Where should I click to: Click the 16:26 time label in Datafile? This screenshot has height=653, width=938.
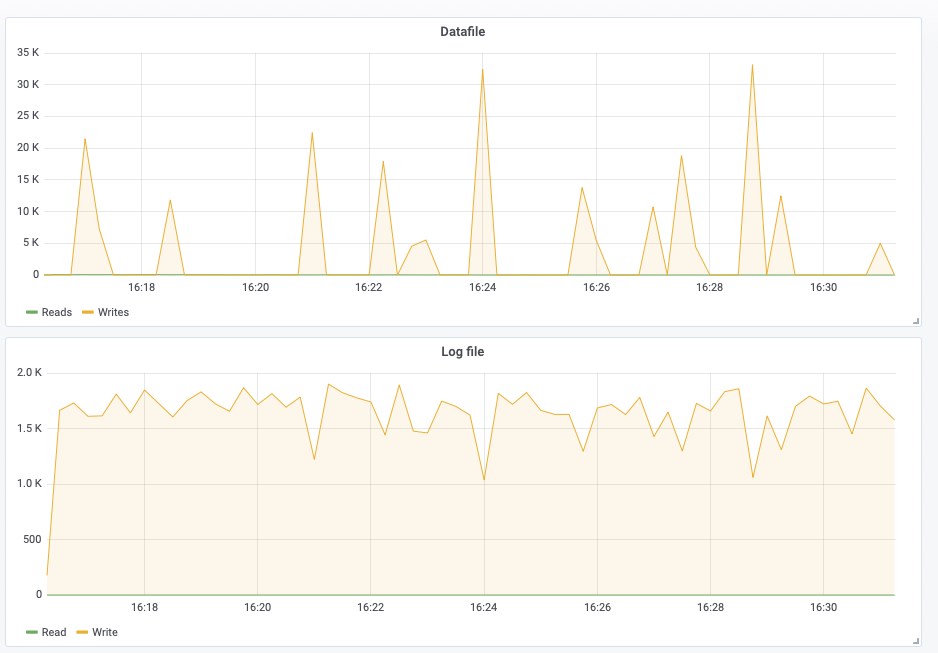[596, 288]
